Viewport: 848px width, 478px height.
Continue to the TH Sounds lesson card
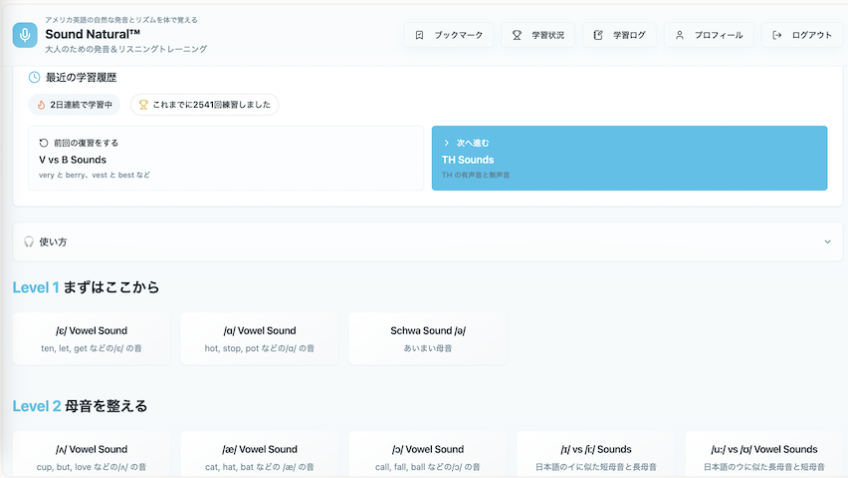pos(630,158)
